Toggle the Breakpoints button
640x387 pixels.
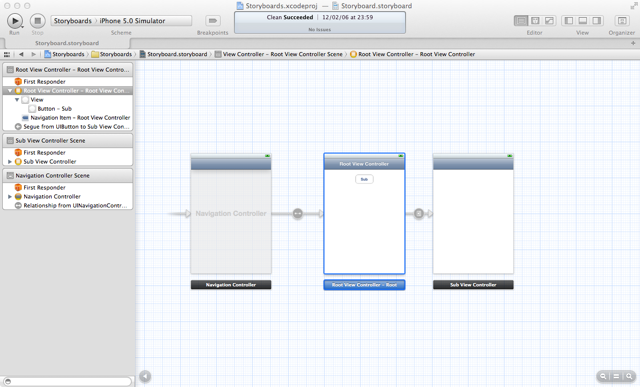tap(213, 20)
